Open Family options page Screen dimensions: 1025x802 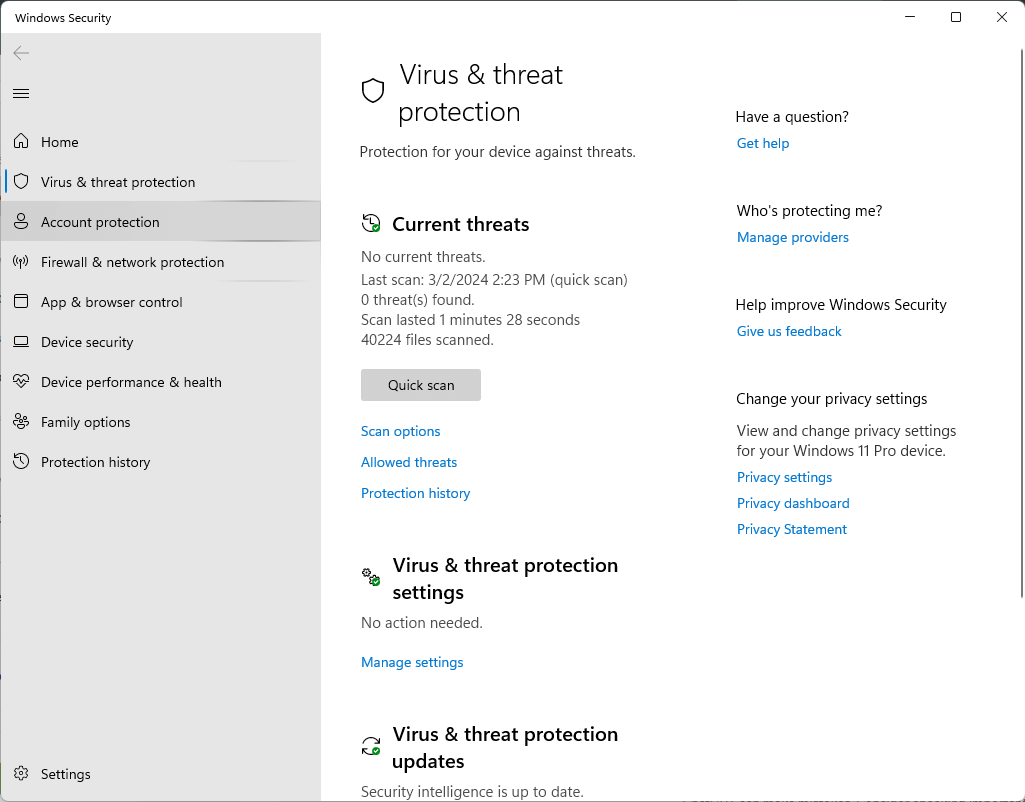(x=161, y=422)
